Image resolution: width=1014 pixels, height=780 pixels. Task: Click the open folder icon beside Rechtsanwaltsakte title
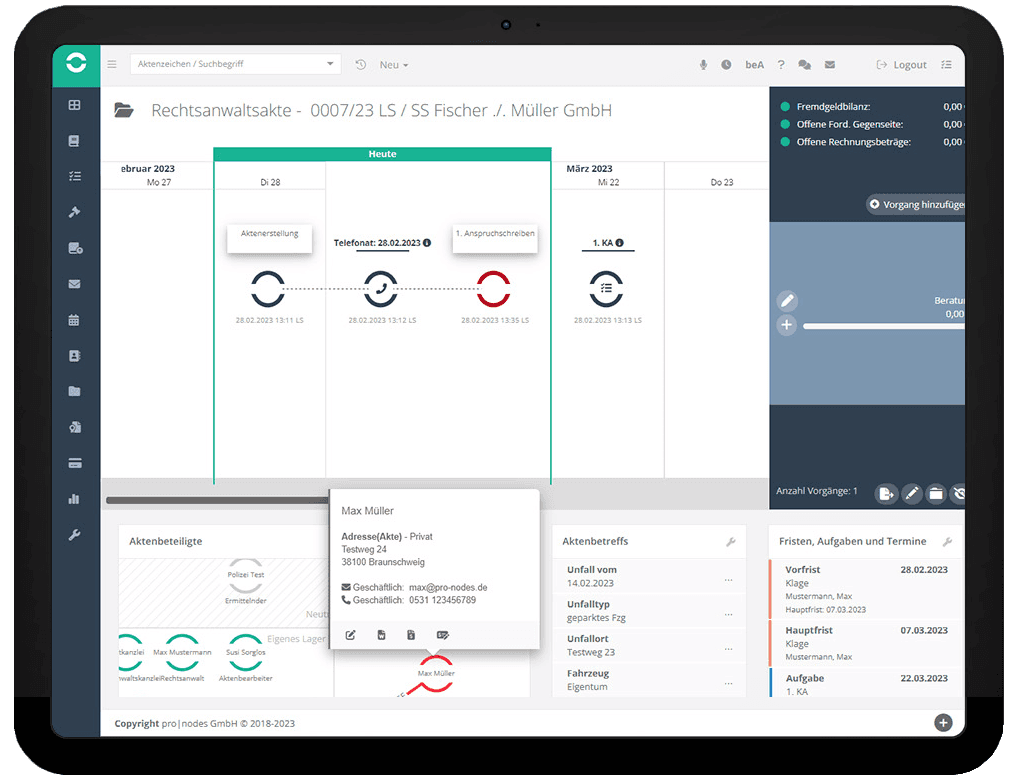(124, 110)
